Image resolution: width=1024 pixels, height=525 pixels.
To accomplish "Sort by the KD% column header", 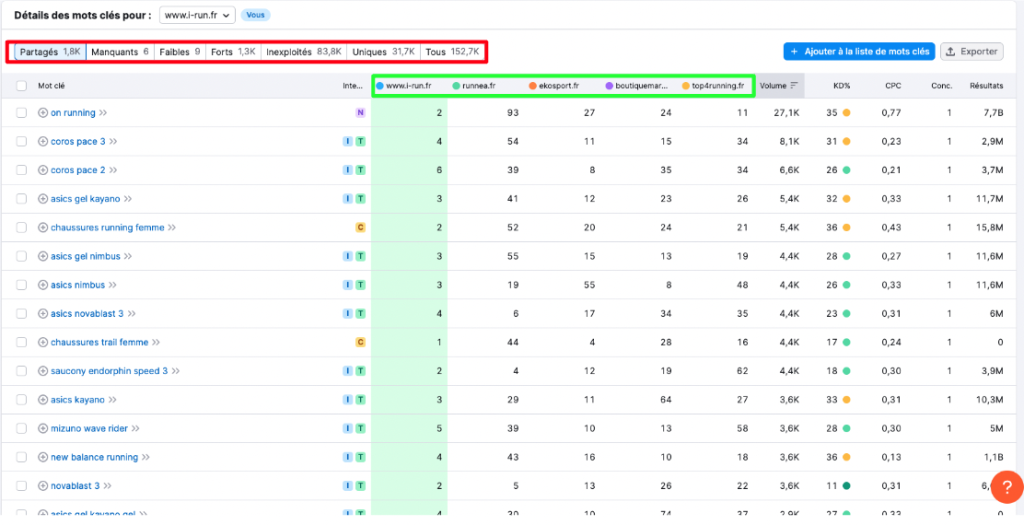I will coord(841,86).
